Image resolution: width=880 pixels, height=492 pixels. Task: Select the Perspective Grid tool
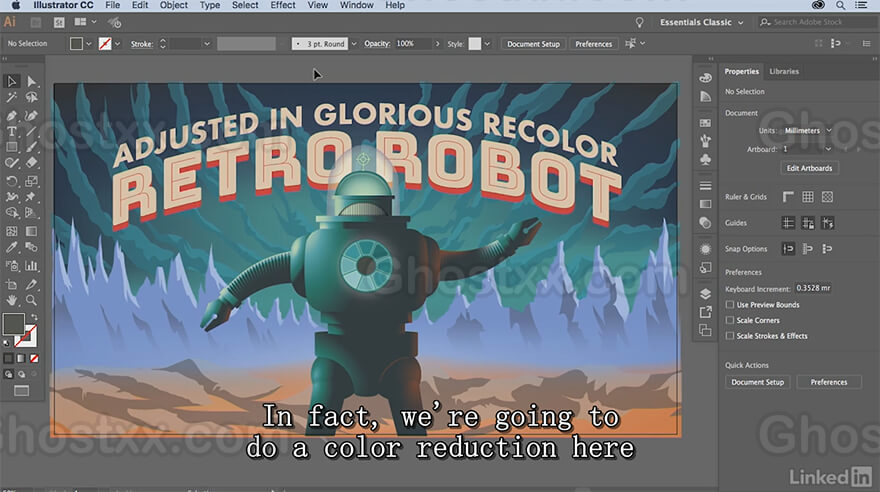pyautogui.click(x=31, y=213)
